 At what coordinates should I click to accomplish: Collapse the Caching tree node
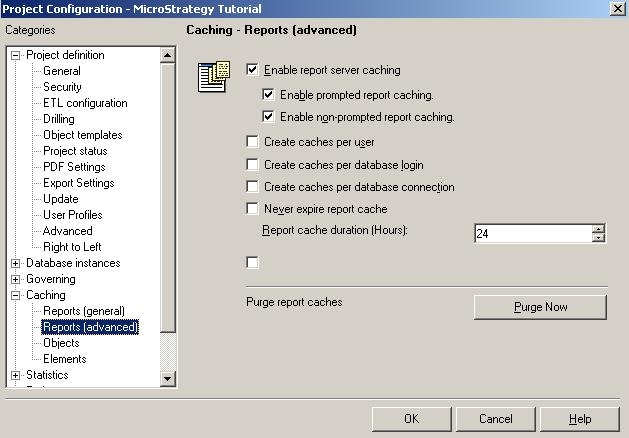tap(15, 295)
